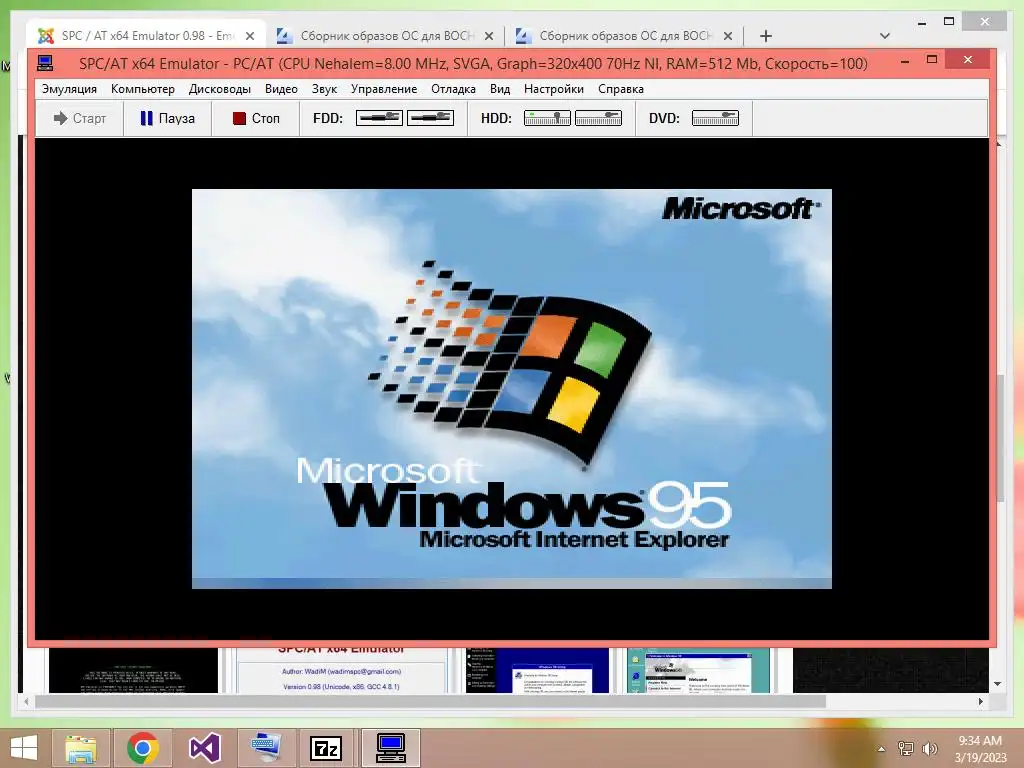Viewport: 1024px width, 768px height.
Task: Switch to the second Сборник образов ОС tab
Action: [385, 35]
